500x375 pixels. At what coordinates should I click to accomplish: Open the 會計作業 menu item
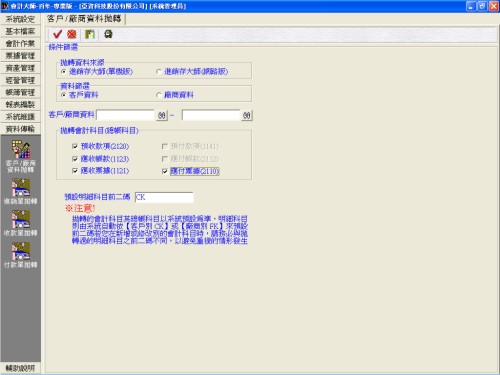tap(20, 44)
